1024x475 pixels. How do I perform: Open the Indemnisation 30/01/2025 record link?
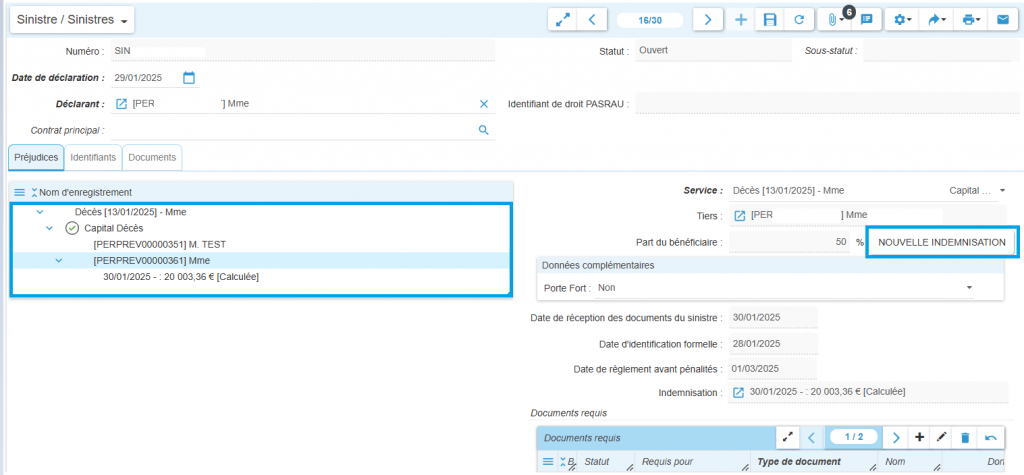tap(739, 392)
